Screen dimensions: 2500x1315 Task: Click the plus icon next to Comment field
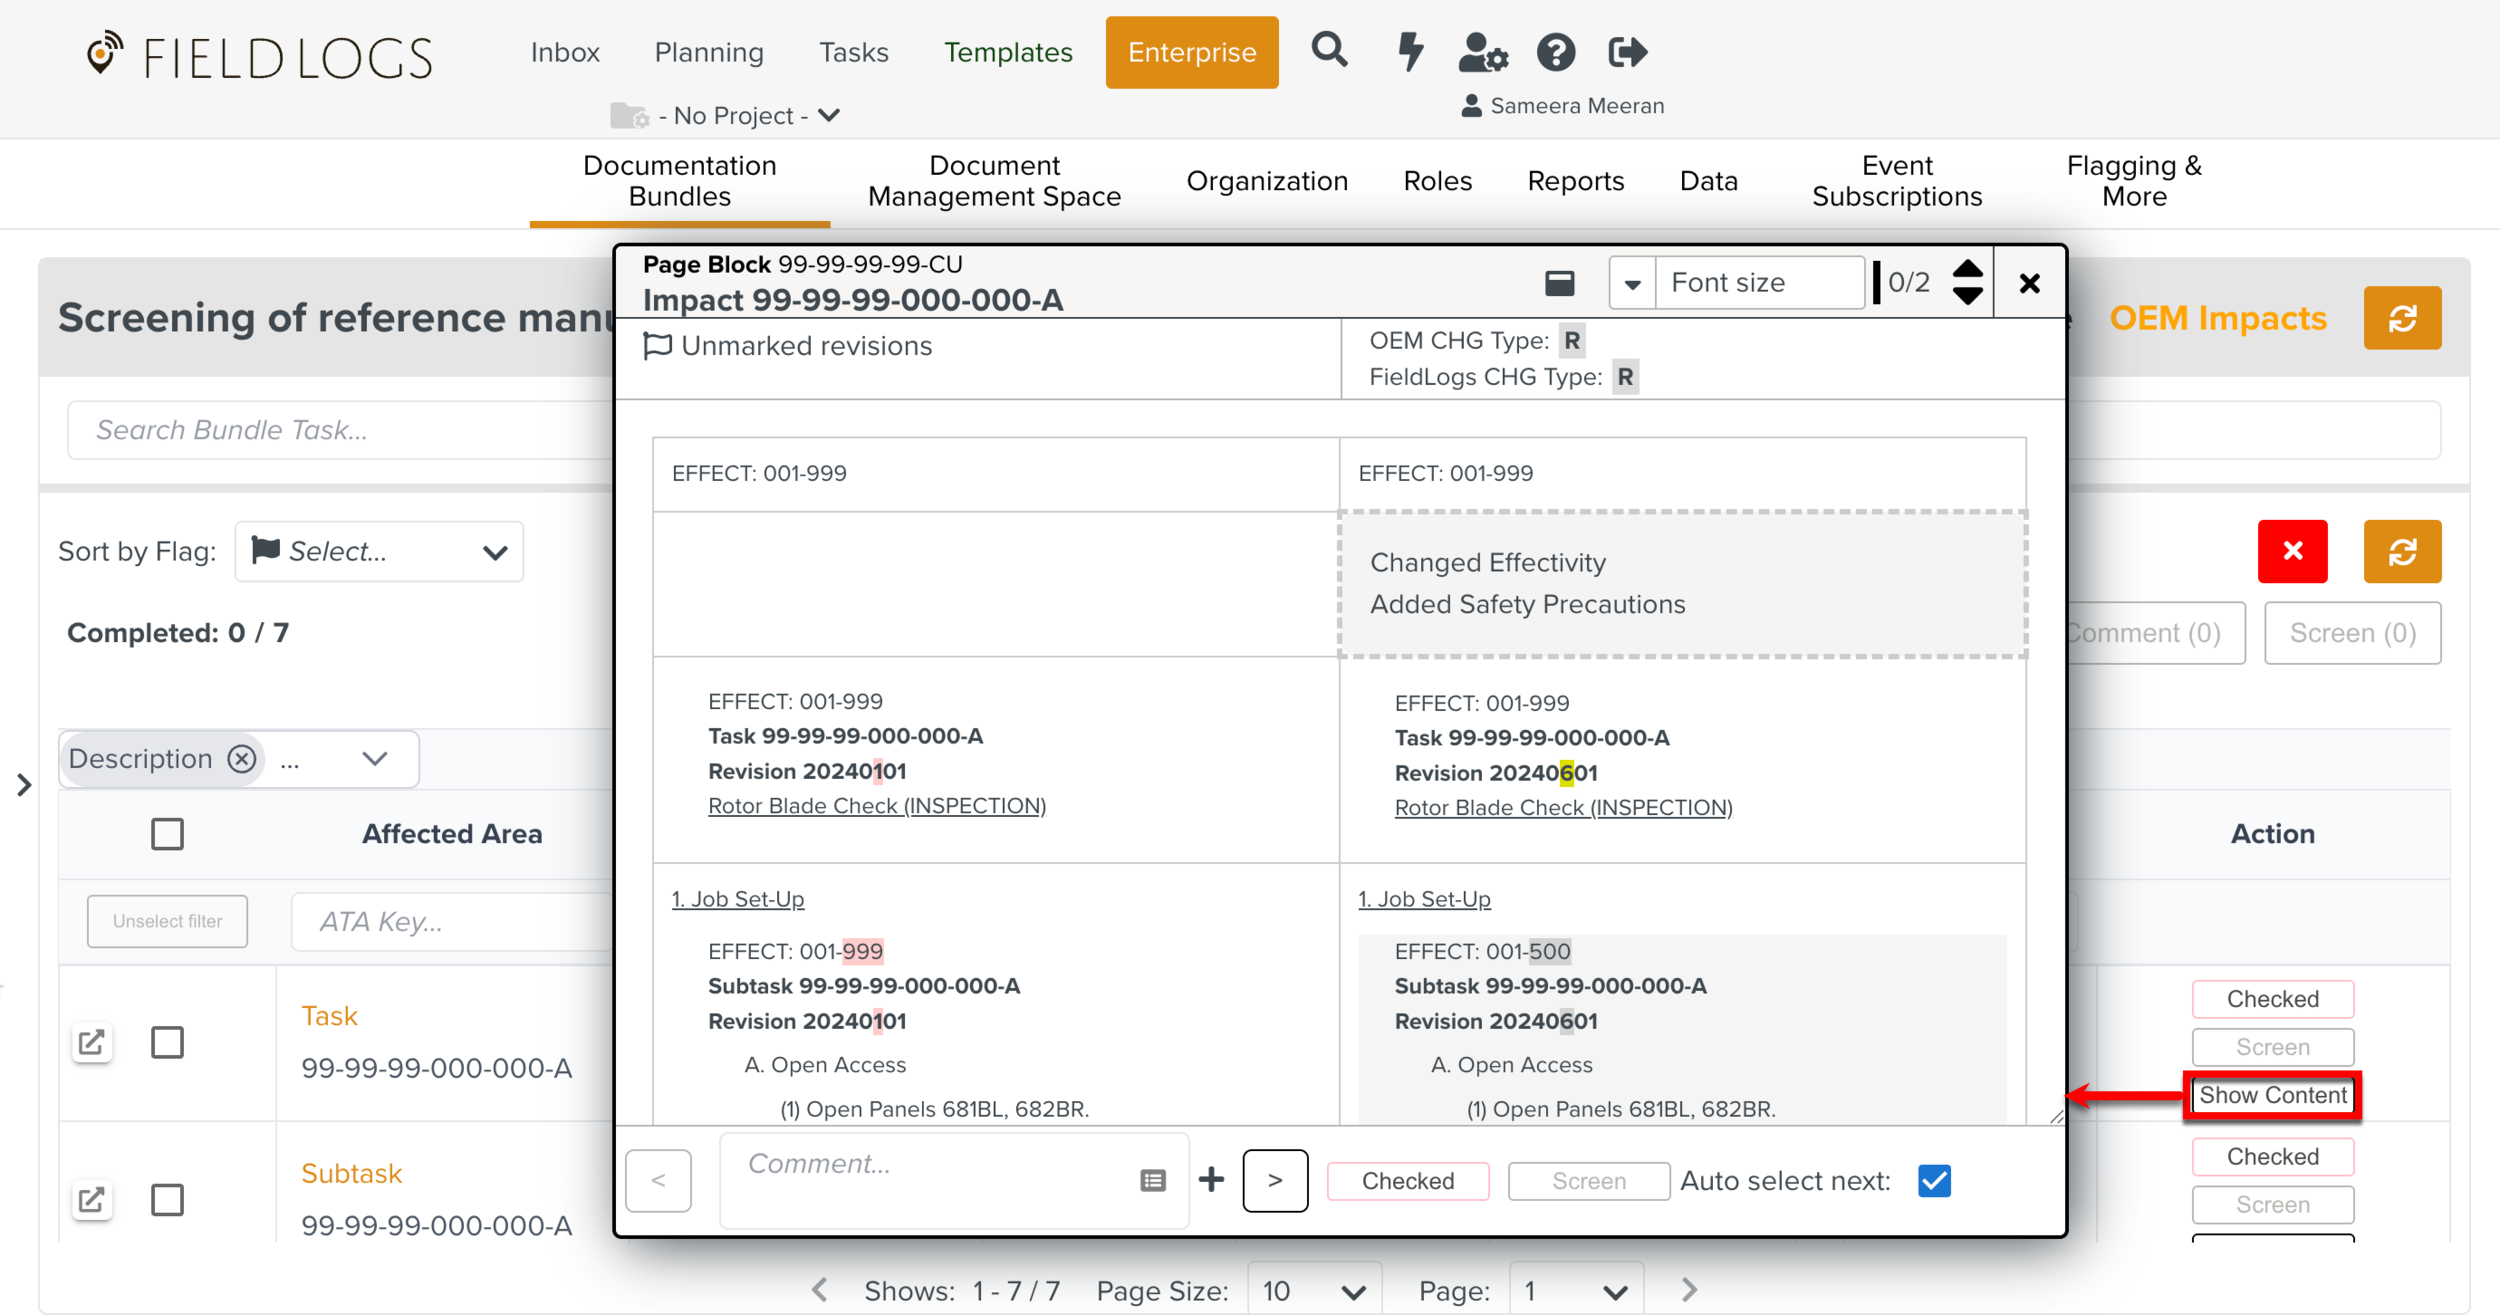1211,1180
